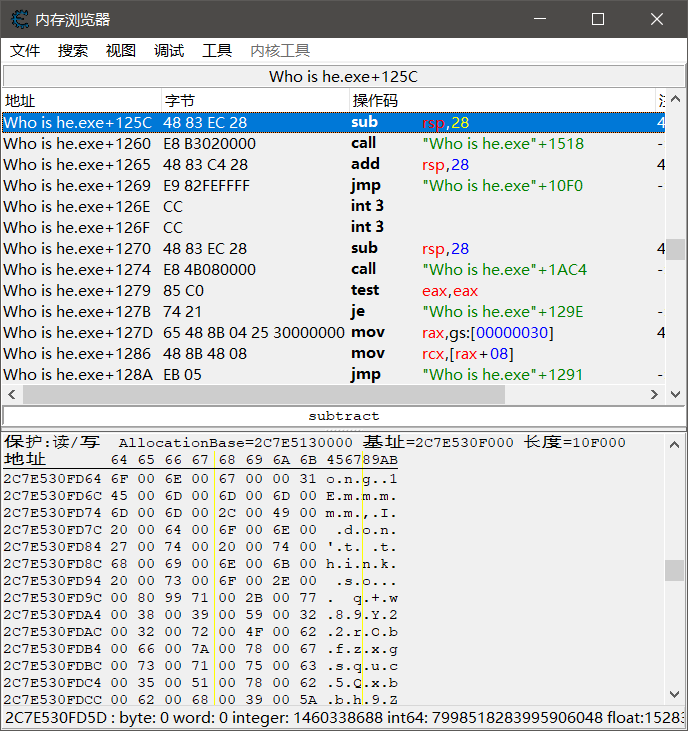Click the 字节 column header

coord(255,100)
